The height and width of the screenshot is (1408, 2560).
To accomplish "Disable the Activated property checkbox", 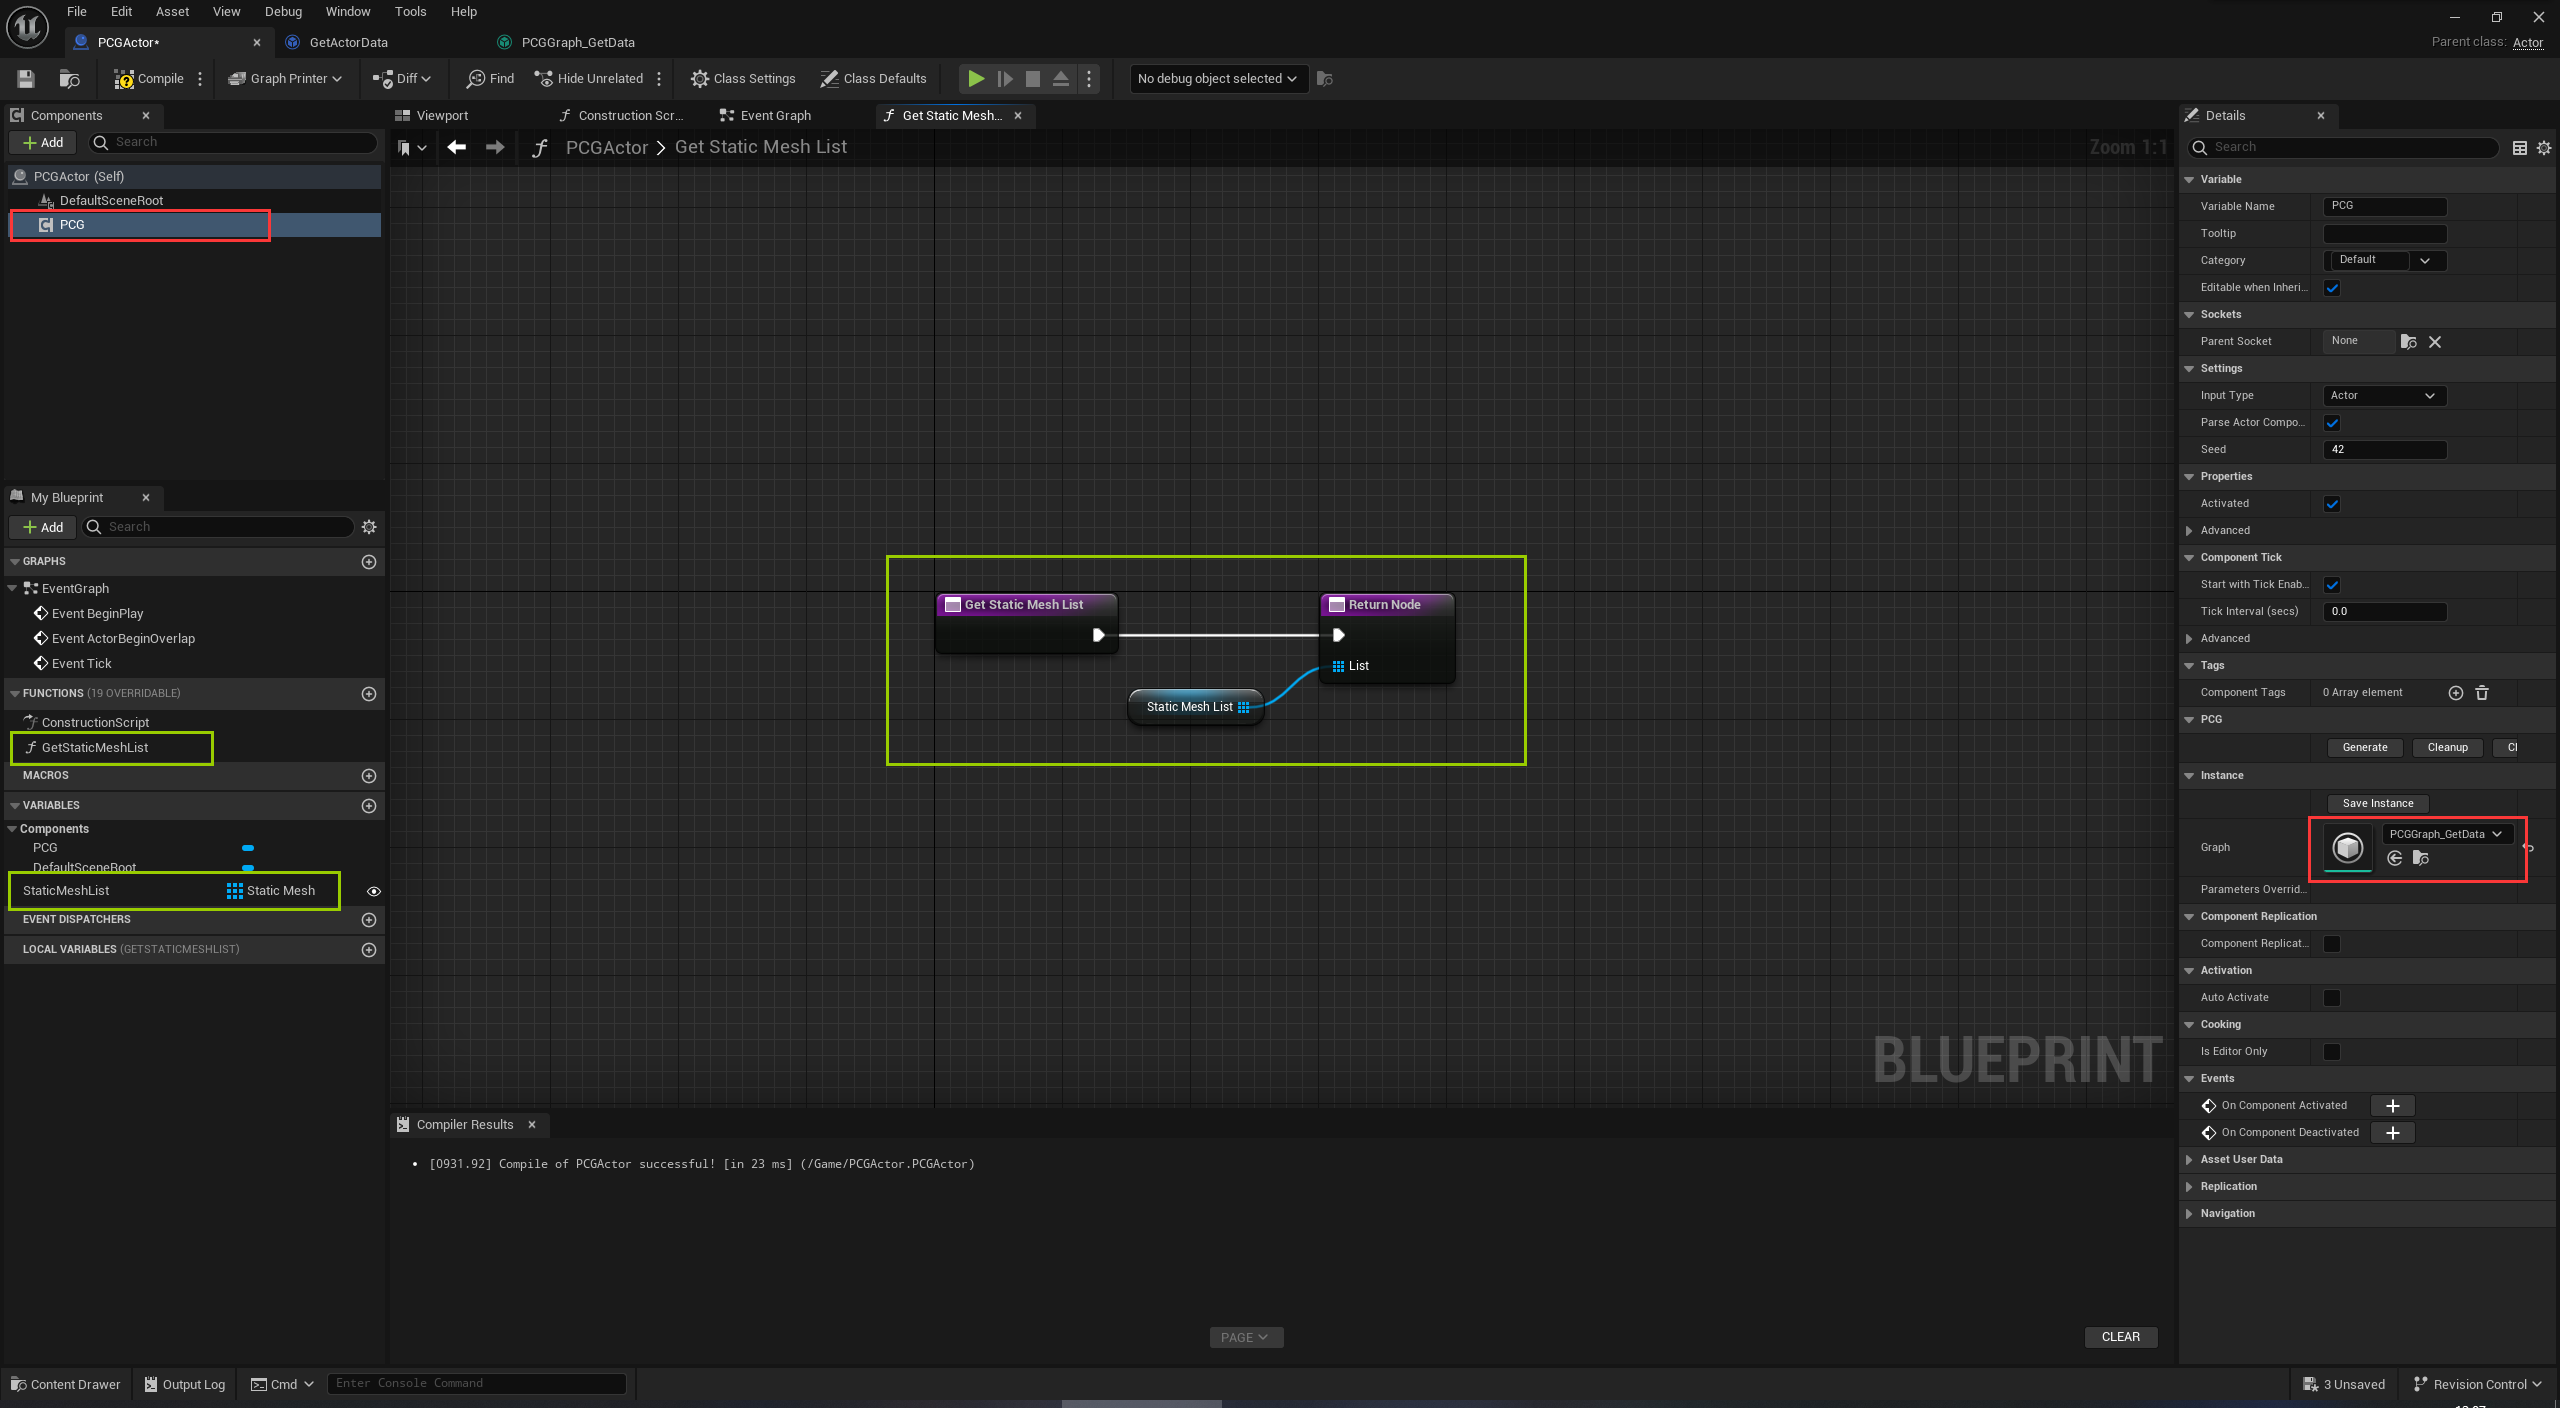I will tap(2332, 503).
